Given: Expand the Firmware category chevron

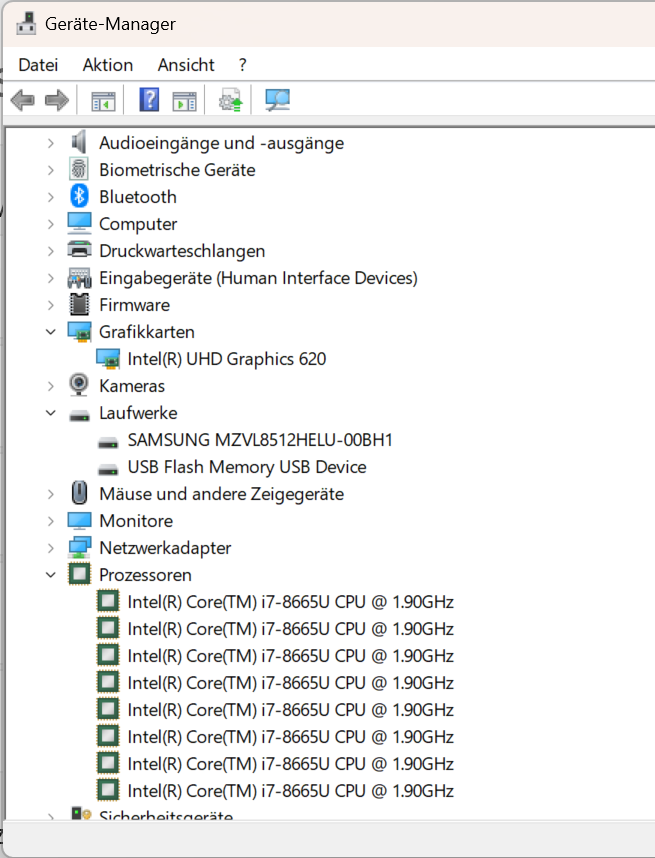Looking at the screenshot, I should 51,305.
